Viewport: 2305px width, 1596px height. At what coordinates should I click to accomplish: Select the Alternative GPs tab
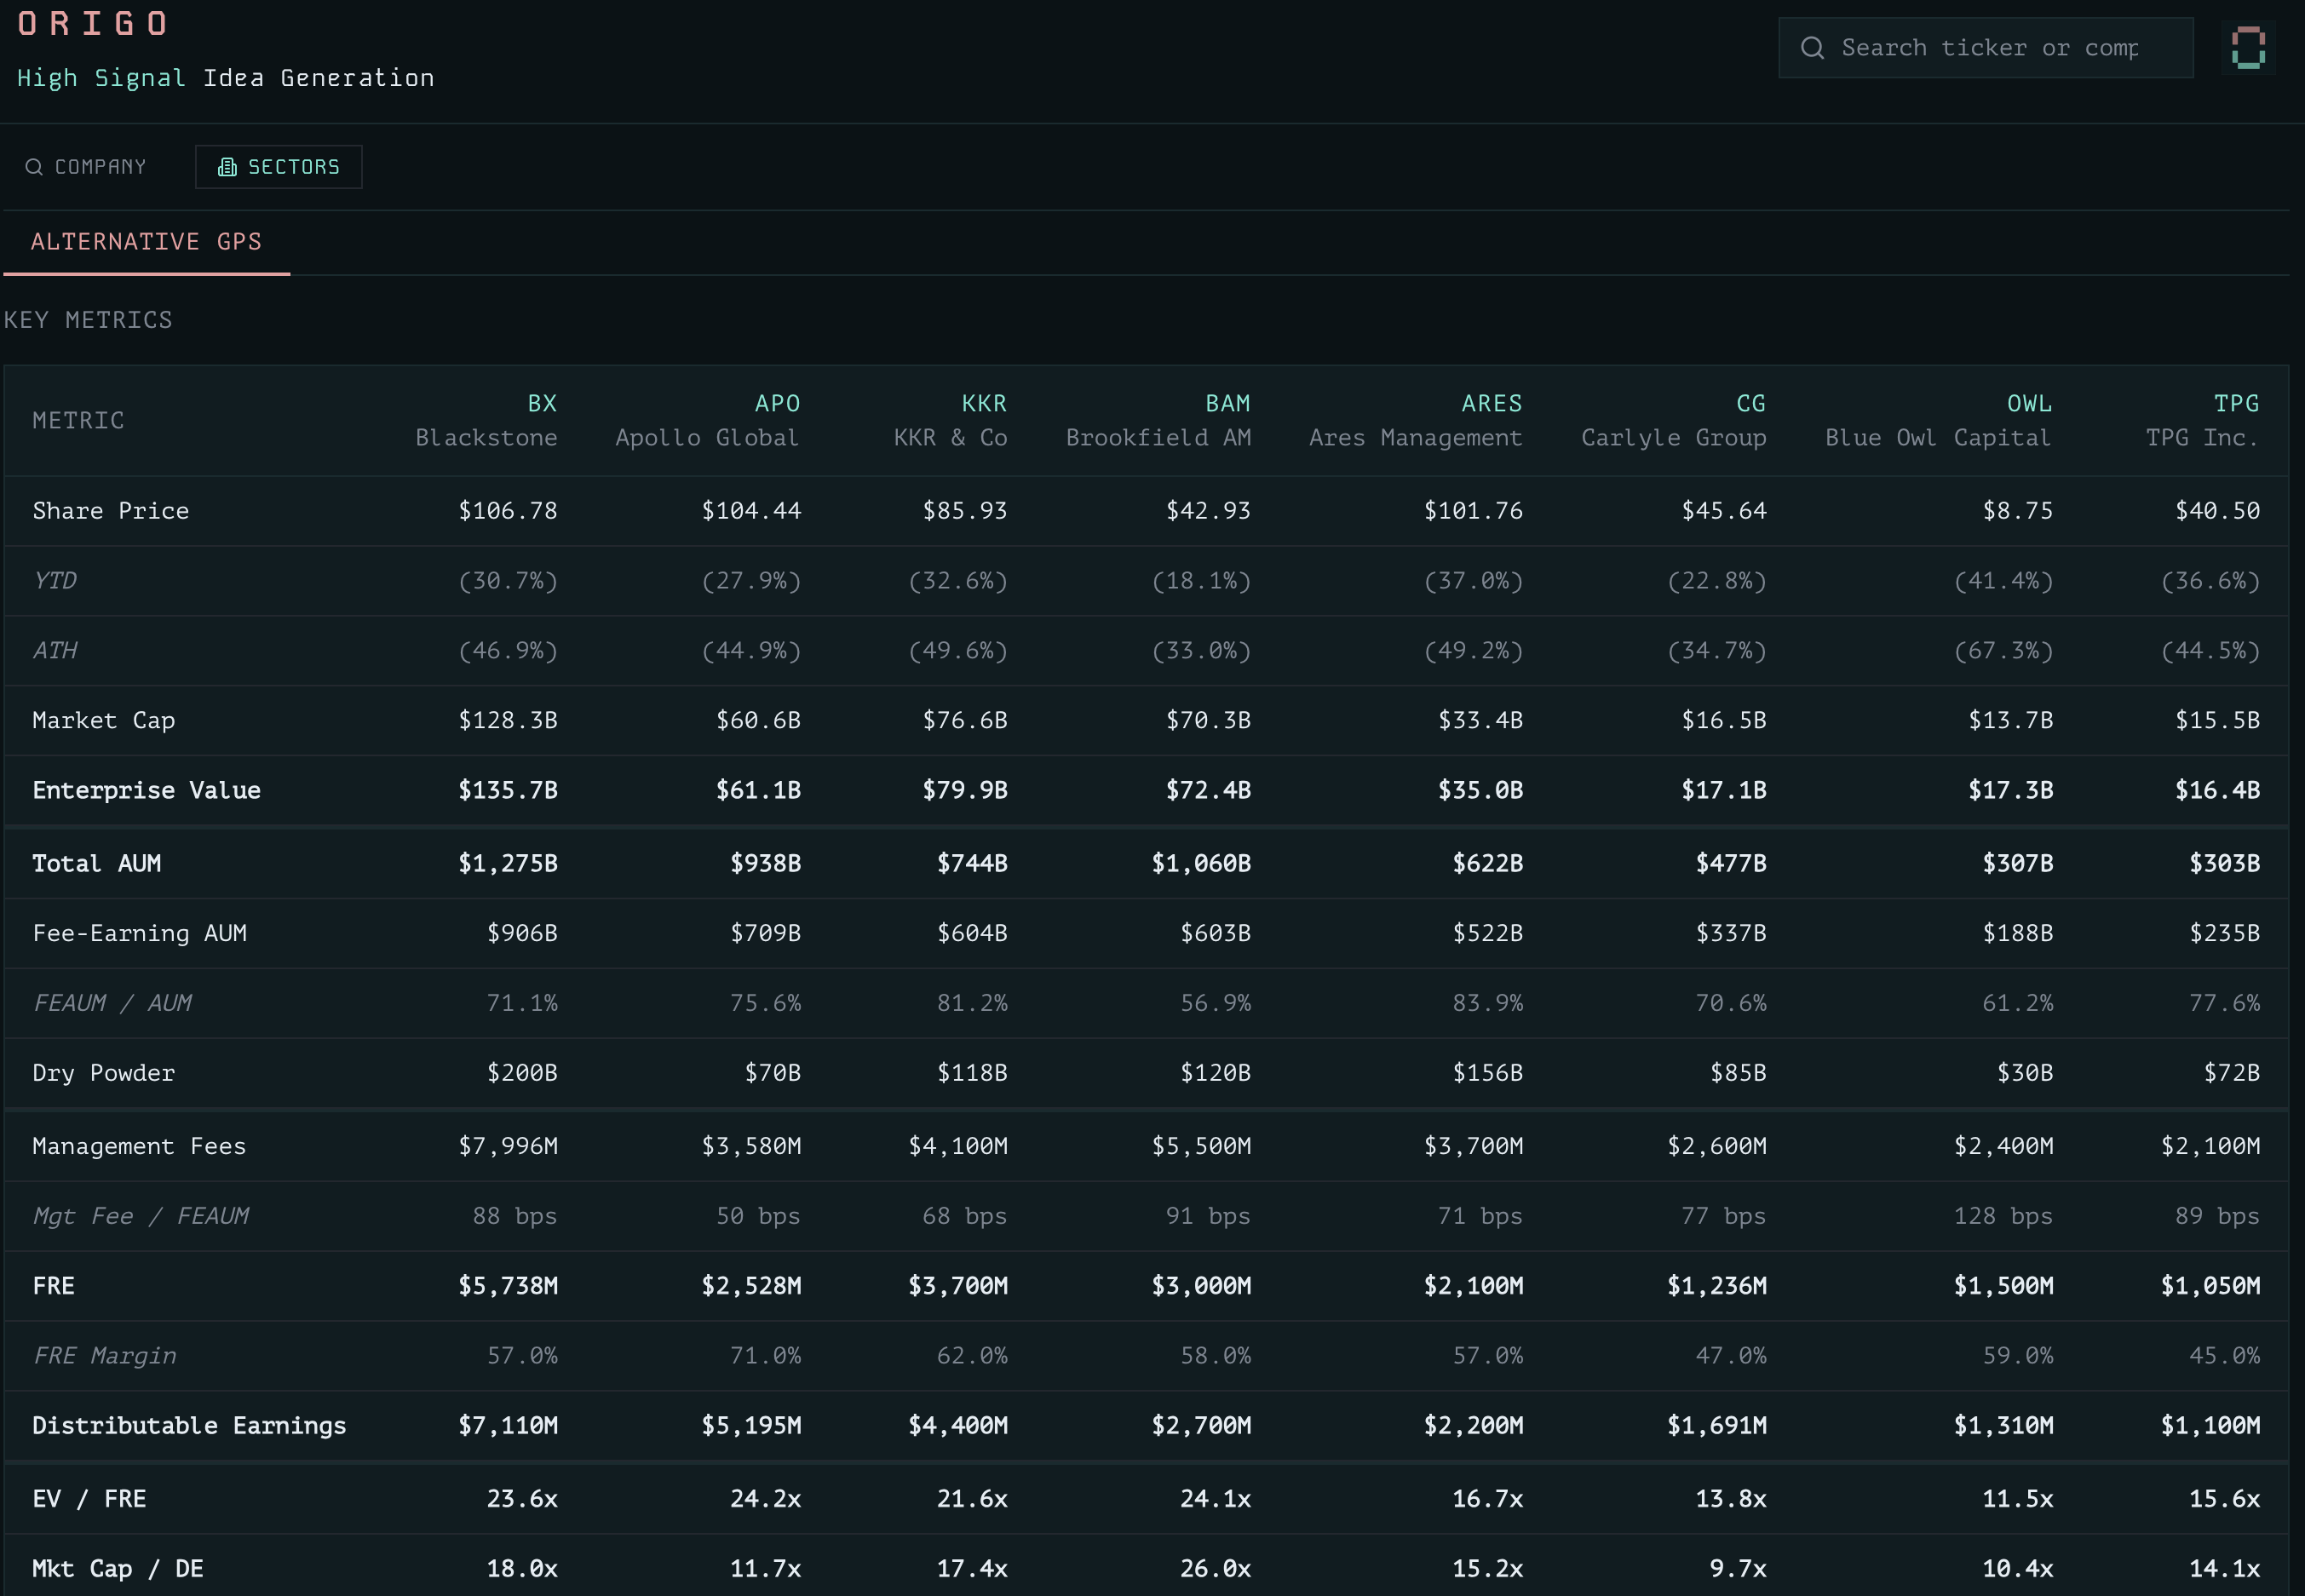(x=146, y=242)
